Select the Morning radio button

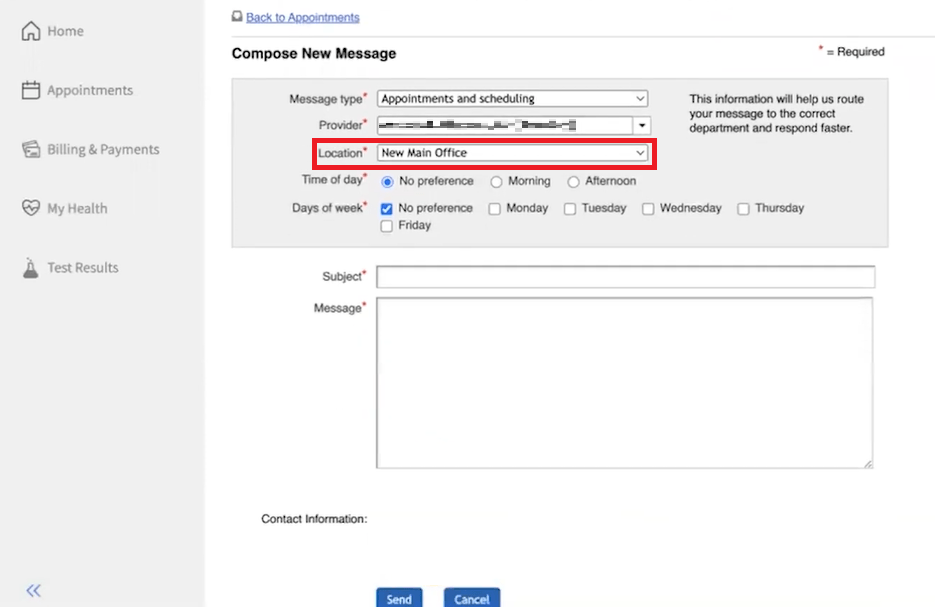(496, 181)
